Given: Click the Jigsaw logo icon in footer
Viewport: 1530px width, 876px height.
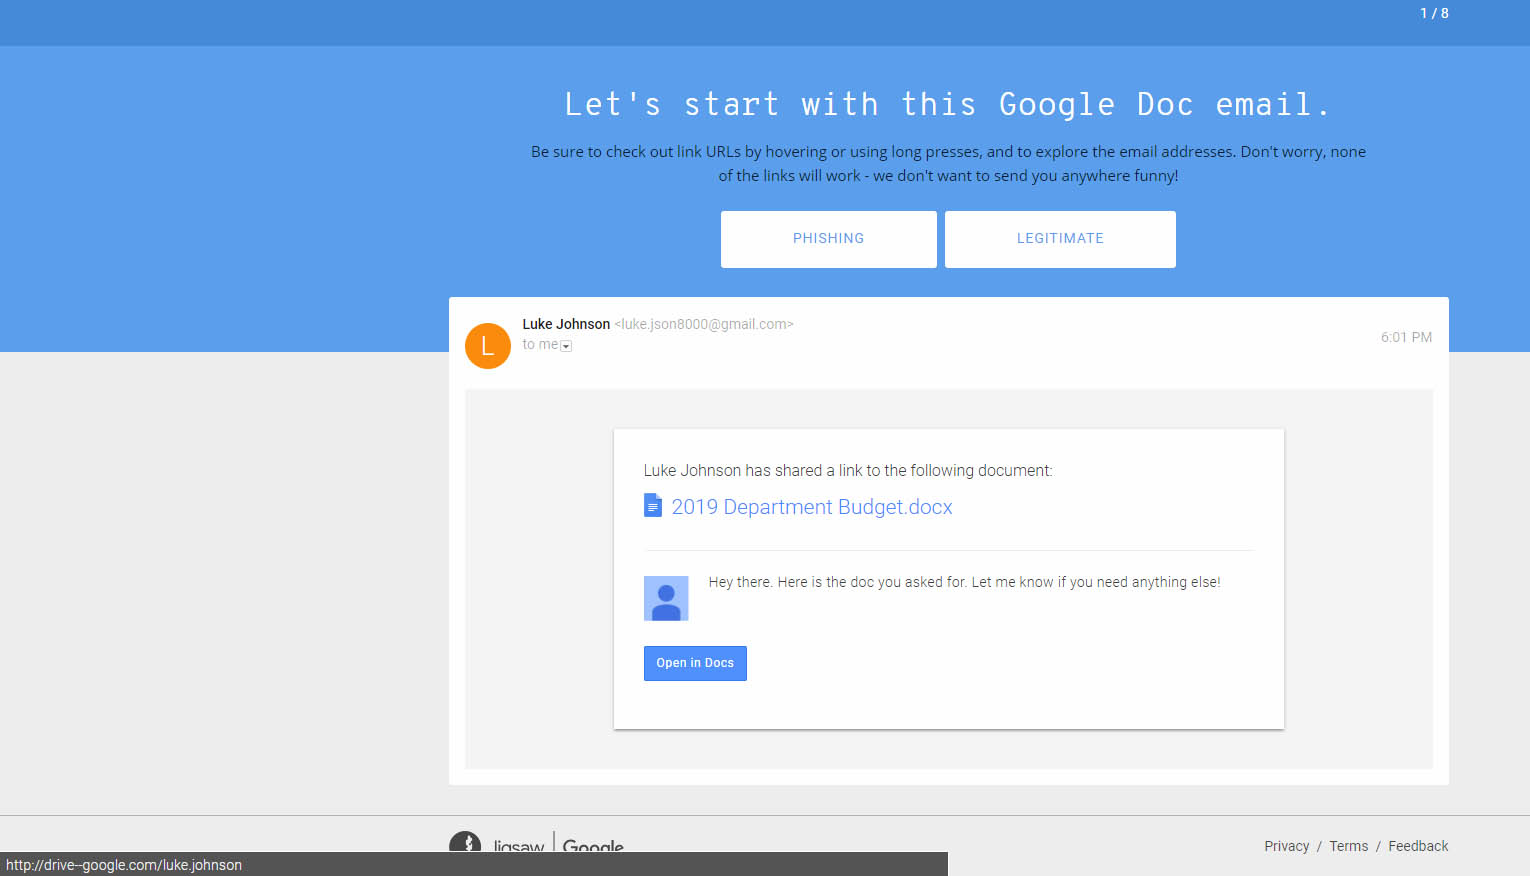Looking at the screenshot, I should pos(465,842).
